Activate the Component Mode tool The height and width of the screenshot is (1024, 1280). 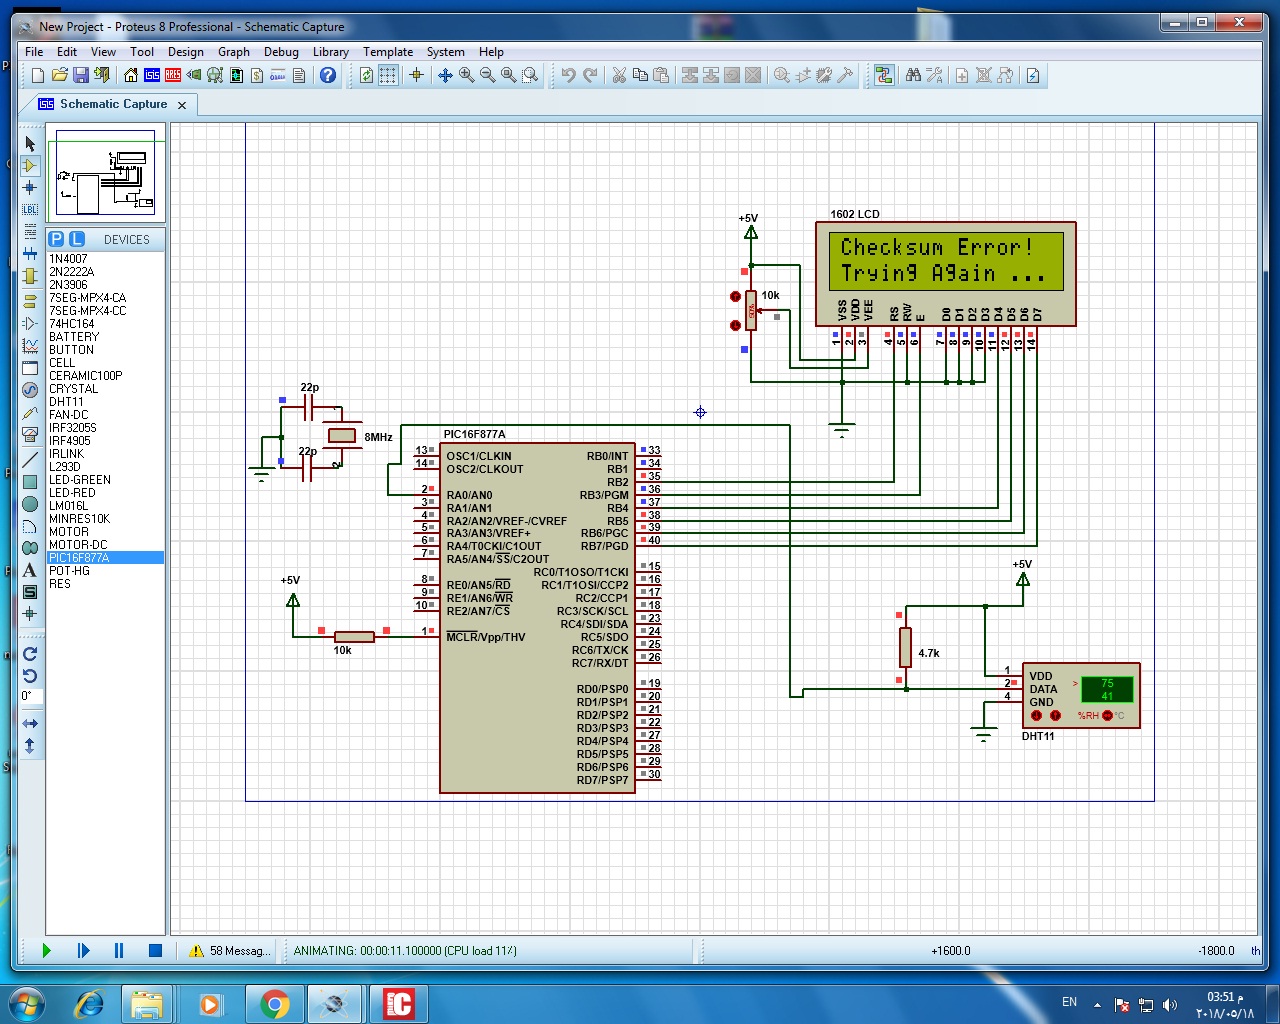pos(30,166)
